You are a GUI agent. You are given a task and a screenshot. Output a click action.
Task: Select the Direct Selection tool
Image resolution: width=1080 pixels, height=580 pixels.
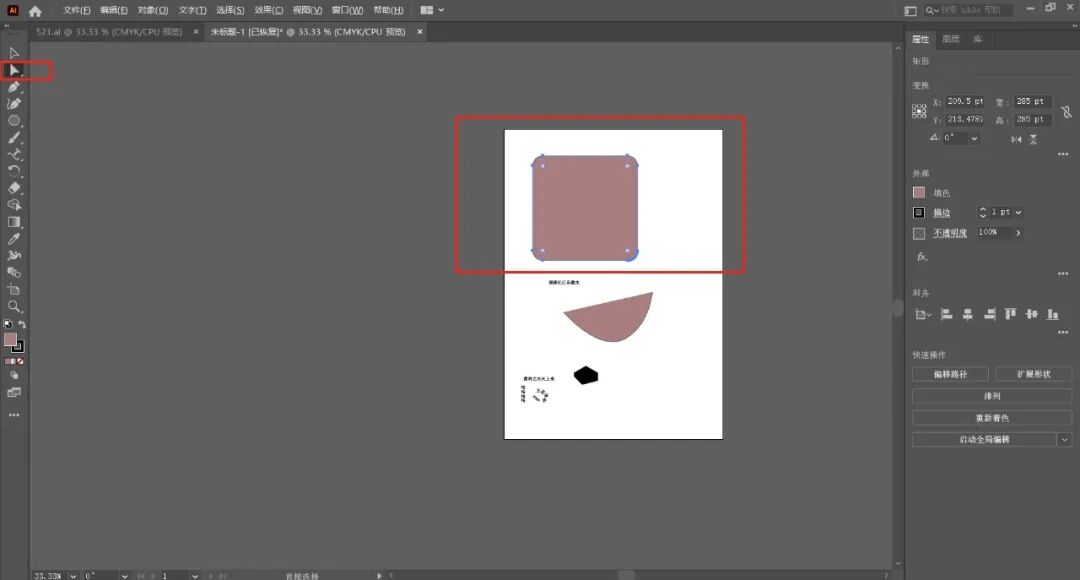pos(14,70)
